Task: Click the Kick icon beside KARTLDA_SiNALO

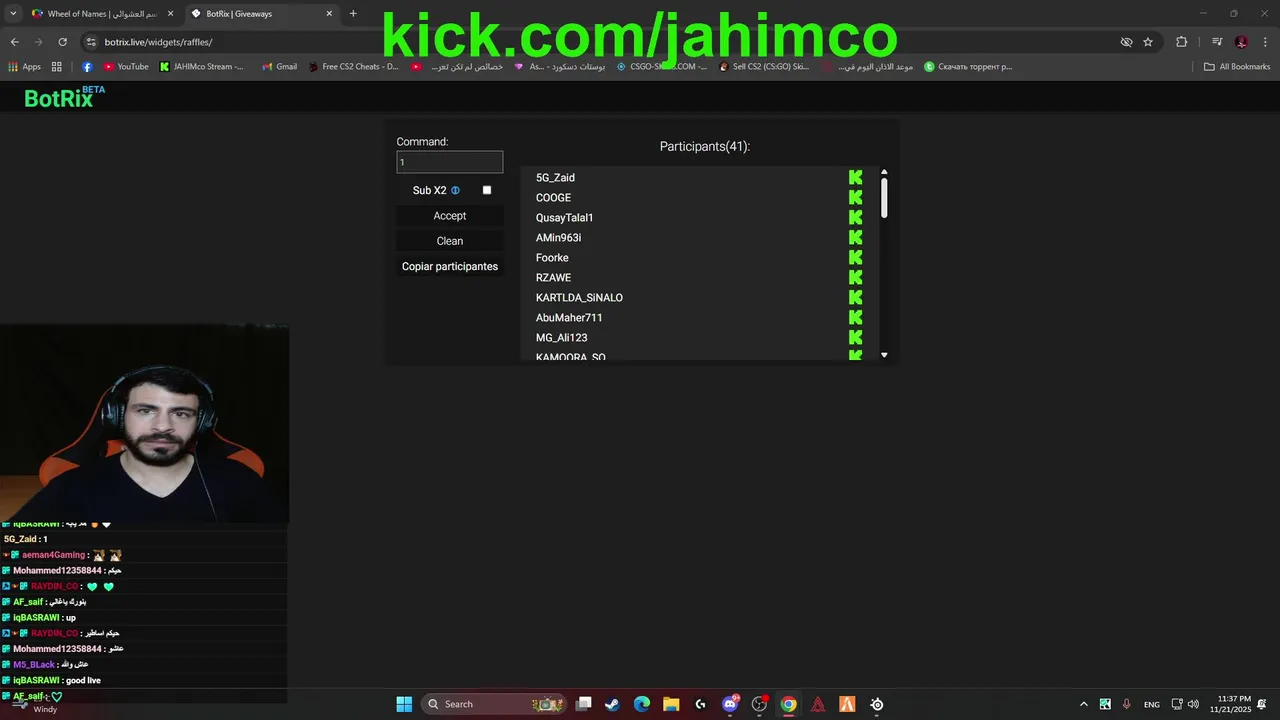Action: [855, 298]
